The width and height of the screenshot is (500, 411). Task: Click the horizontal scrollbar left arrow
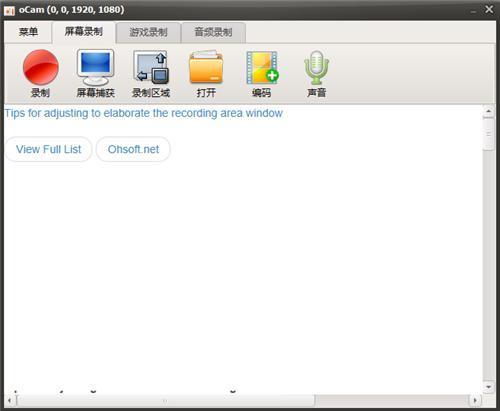pos(9,400)
